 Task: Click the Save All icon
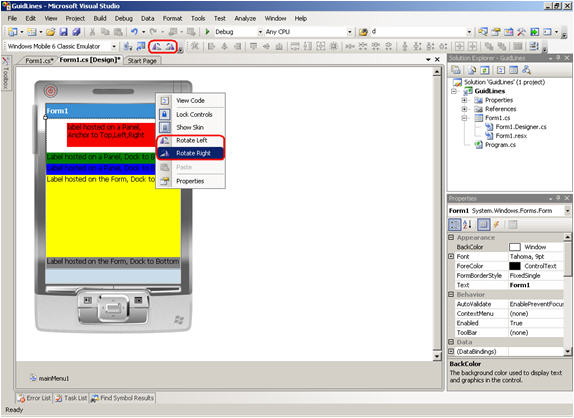76,32
